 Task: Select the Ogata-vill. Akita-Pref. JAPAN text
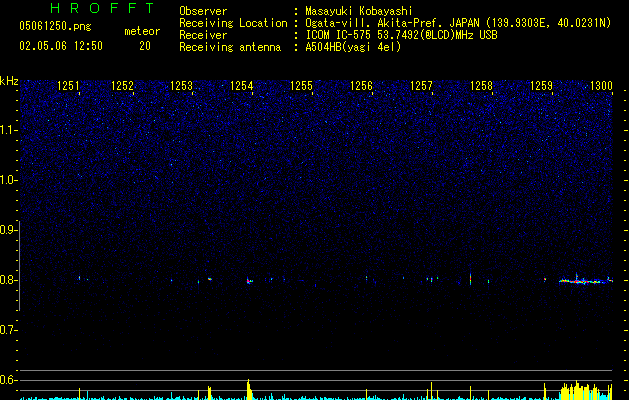click(x=392, y=23)
